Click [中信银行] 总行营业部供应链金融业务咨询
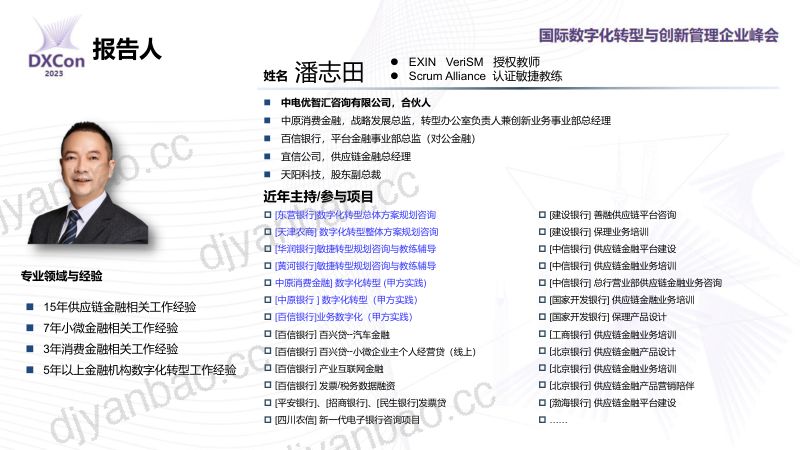Viewport: 800px width, 450px height. pos(636,283)
